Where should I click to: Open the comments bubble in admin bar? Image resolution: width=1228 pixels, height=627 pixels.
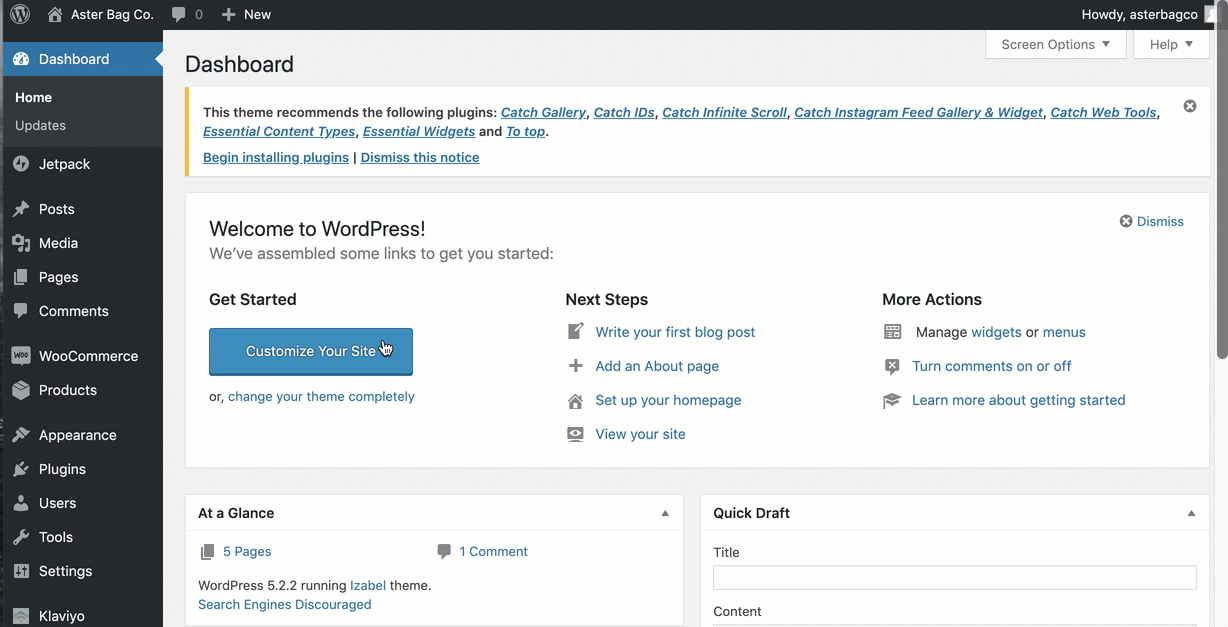point(186,14)
